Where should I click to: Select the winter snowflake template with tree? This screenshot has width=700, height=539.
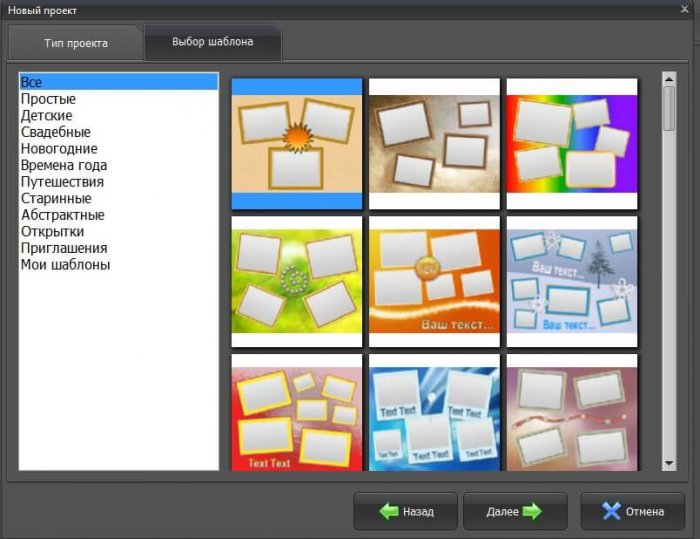pyautogui.click(x=571, y=281)
